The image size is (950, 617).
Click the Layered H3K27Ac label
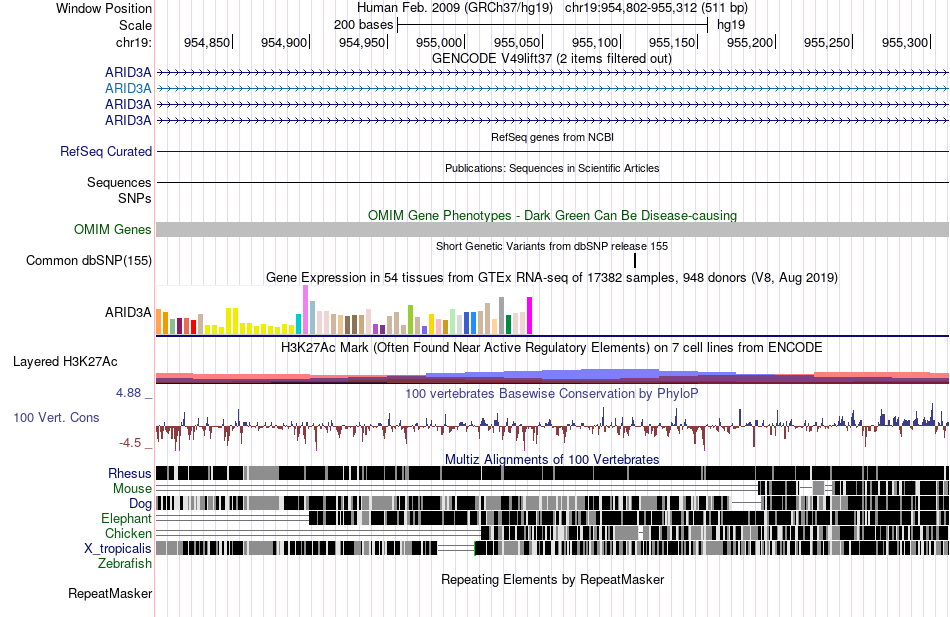[x=65, y=362]
